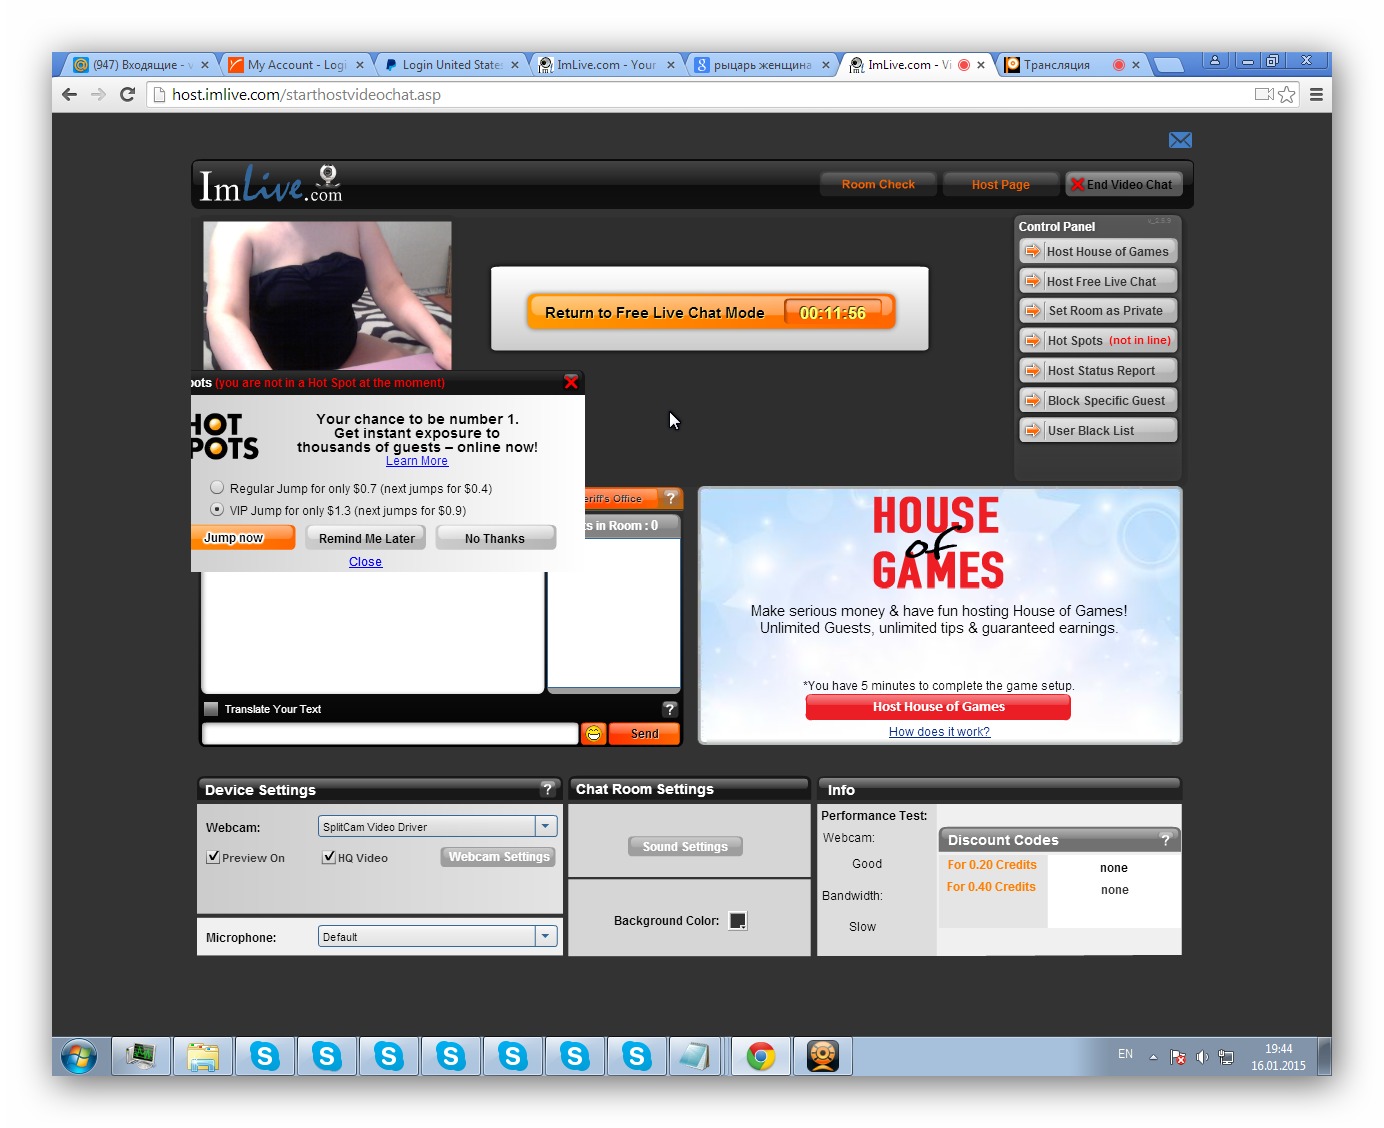This screenshot has width=1384, height=1128.
Task: Click the smiley emoticon button
Action: pyautogui.click(x=594, y=734)
